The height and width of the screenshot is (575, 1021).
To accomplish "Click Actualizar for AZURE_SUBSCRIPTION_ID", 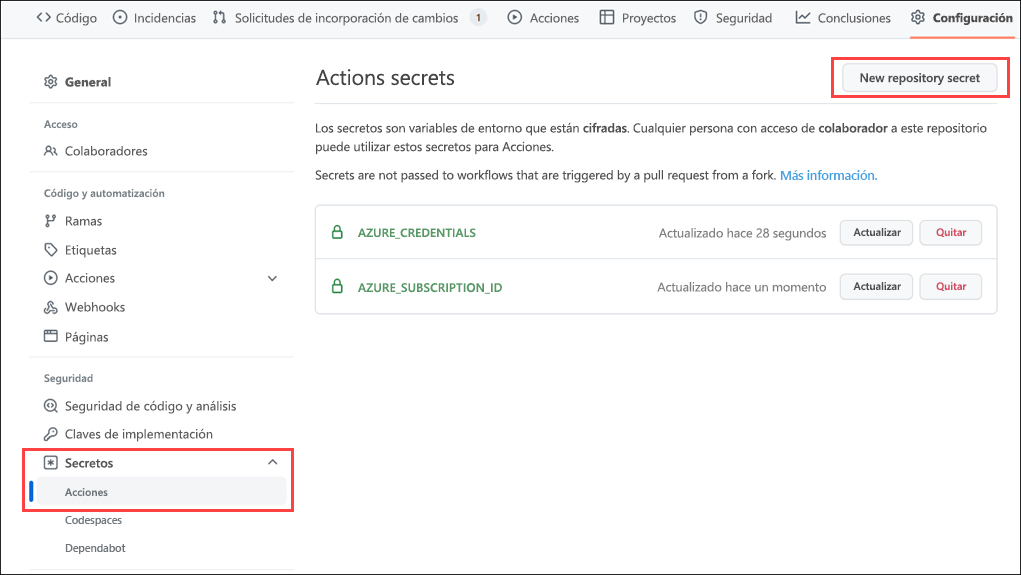I will click(876, 287).
